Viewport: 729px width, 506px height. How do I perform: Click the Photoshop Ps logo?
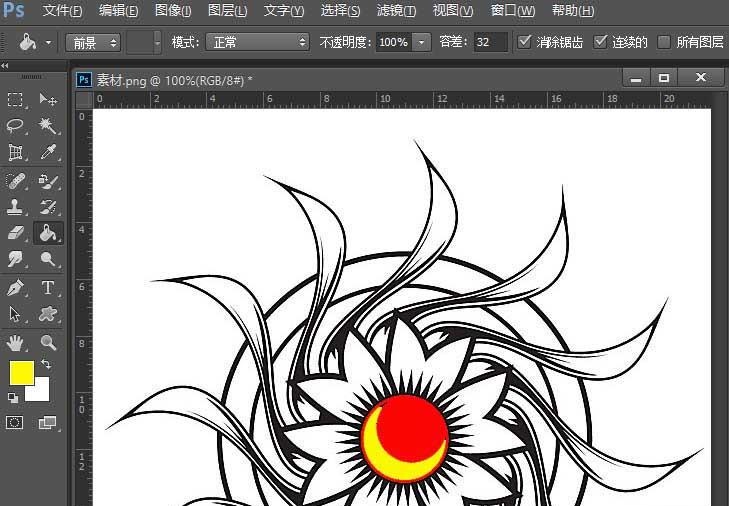[x=13, y=9]
